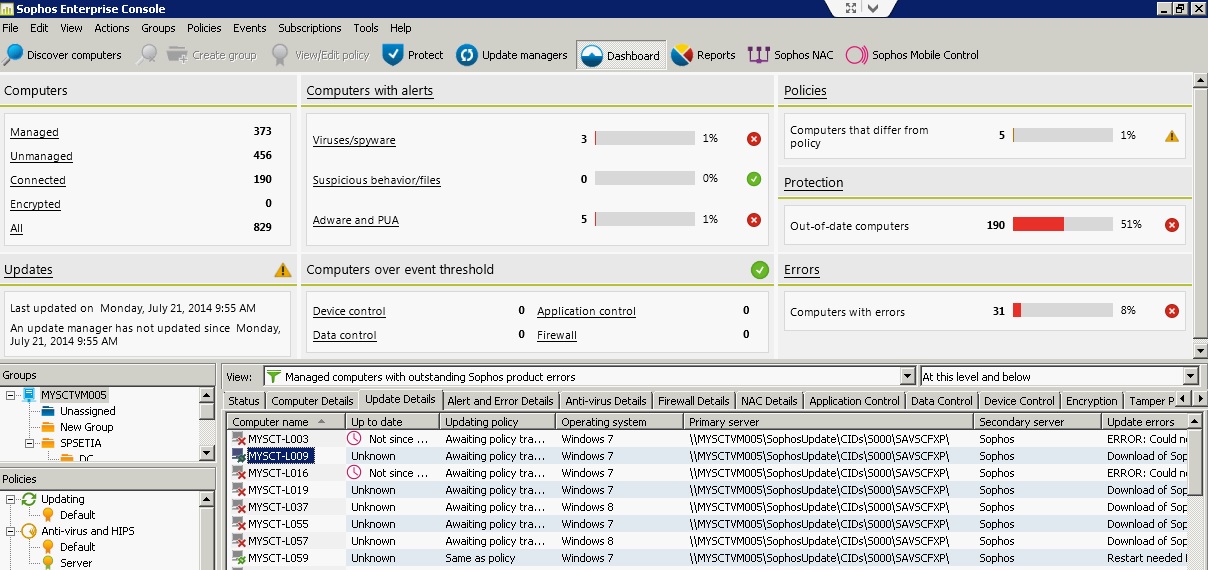This screenshot has width=1208, height=570.
Task: Click the Updates warning triangle icon
Action: tap(283, 269)
